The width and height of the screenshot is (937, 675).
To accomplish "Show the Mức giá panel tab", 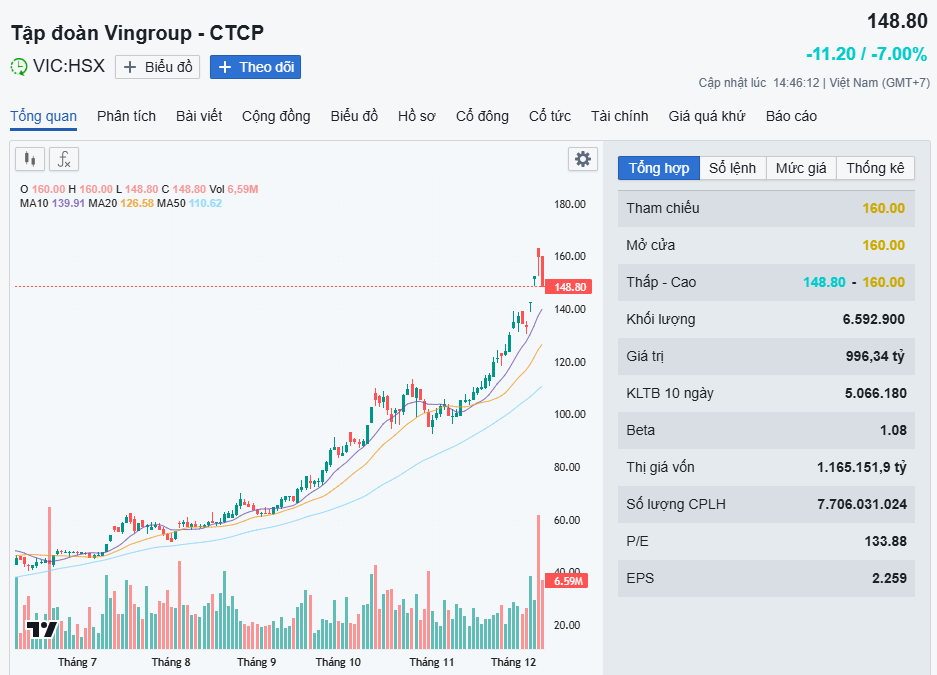I will pyautogui.click(x=801, y=168).
